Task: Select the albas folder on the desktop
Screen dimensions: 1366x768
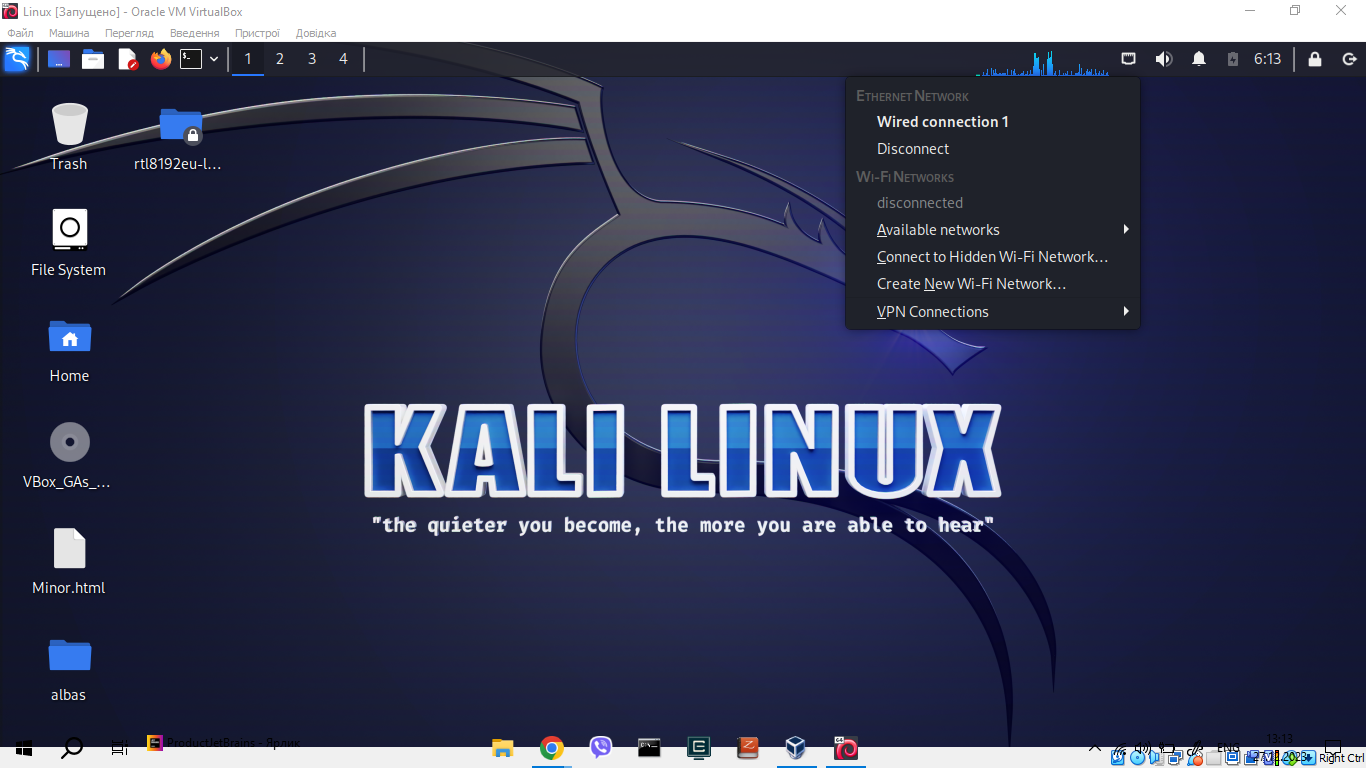Action: [x=69, y=668]
